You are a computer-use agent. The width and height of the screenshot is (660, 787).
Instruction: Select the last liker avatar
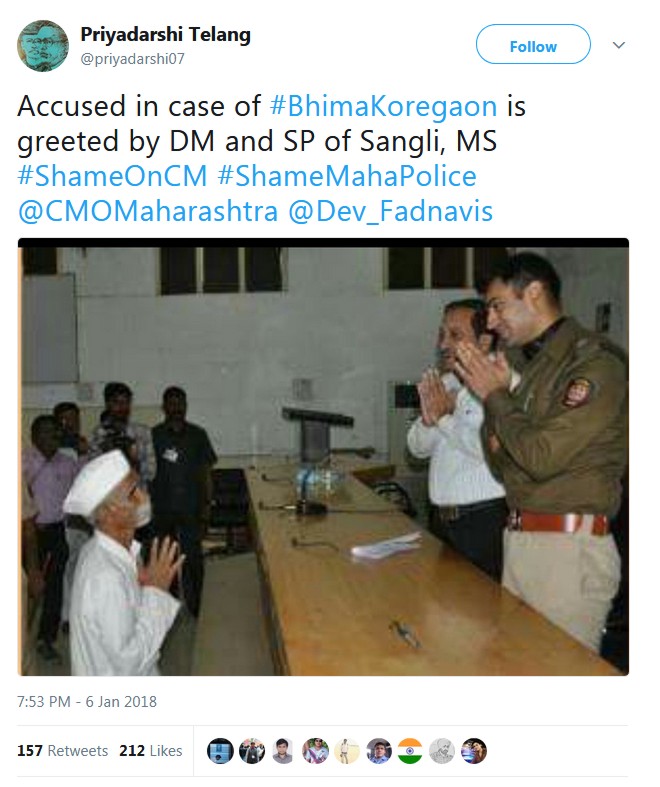coord(474,751)
